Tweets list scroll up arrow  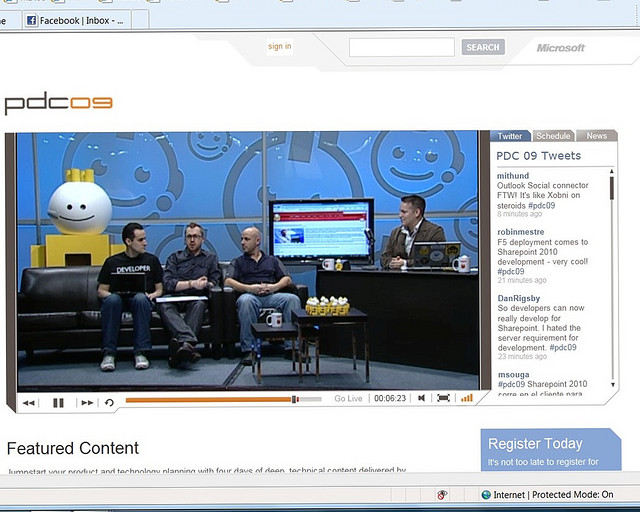click(611, 171)
